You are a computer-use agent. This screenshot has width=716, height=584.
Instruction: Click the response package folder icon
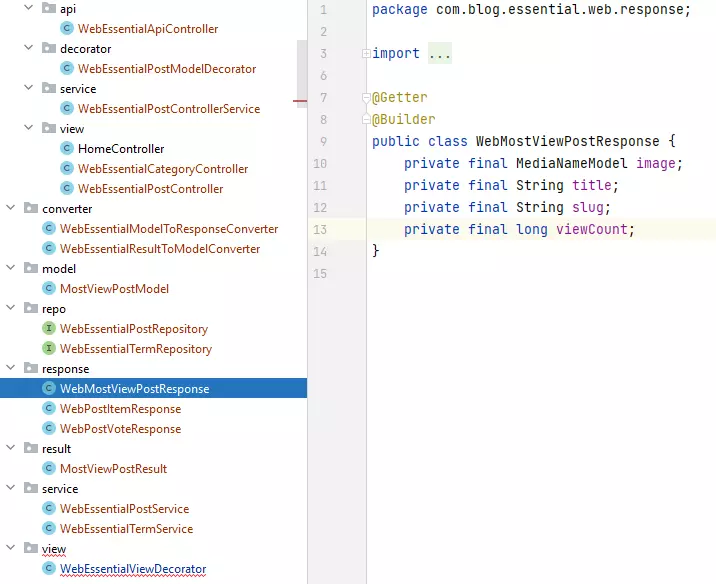point(30,369)
